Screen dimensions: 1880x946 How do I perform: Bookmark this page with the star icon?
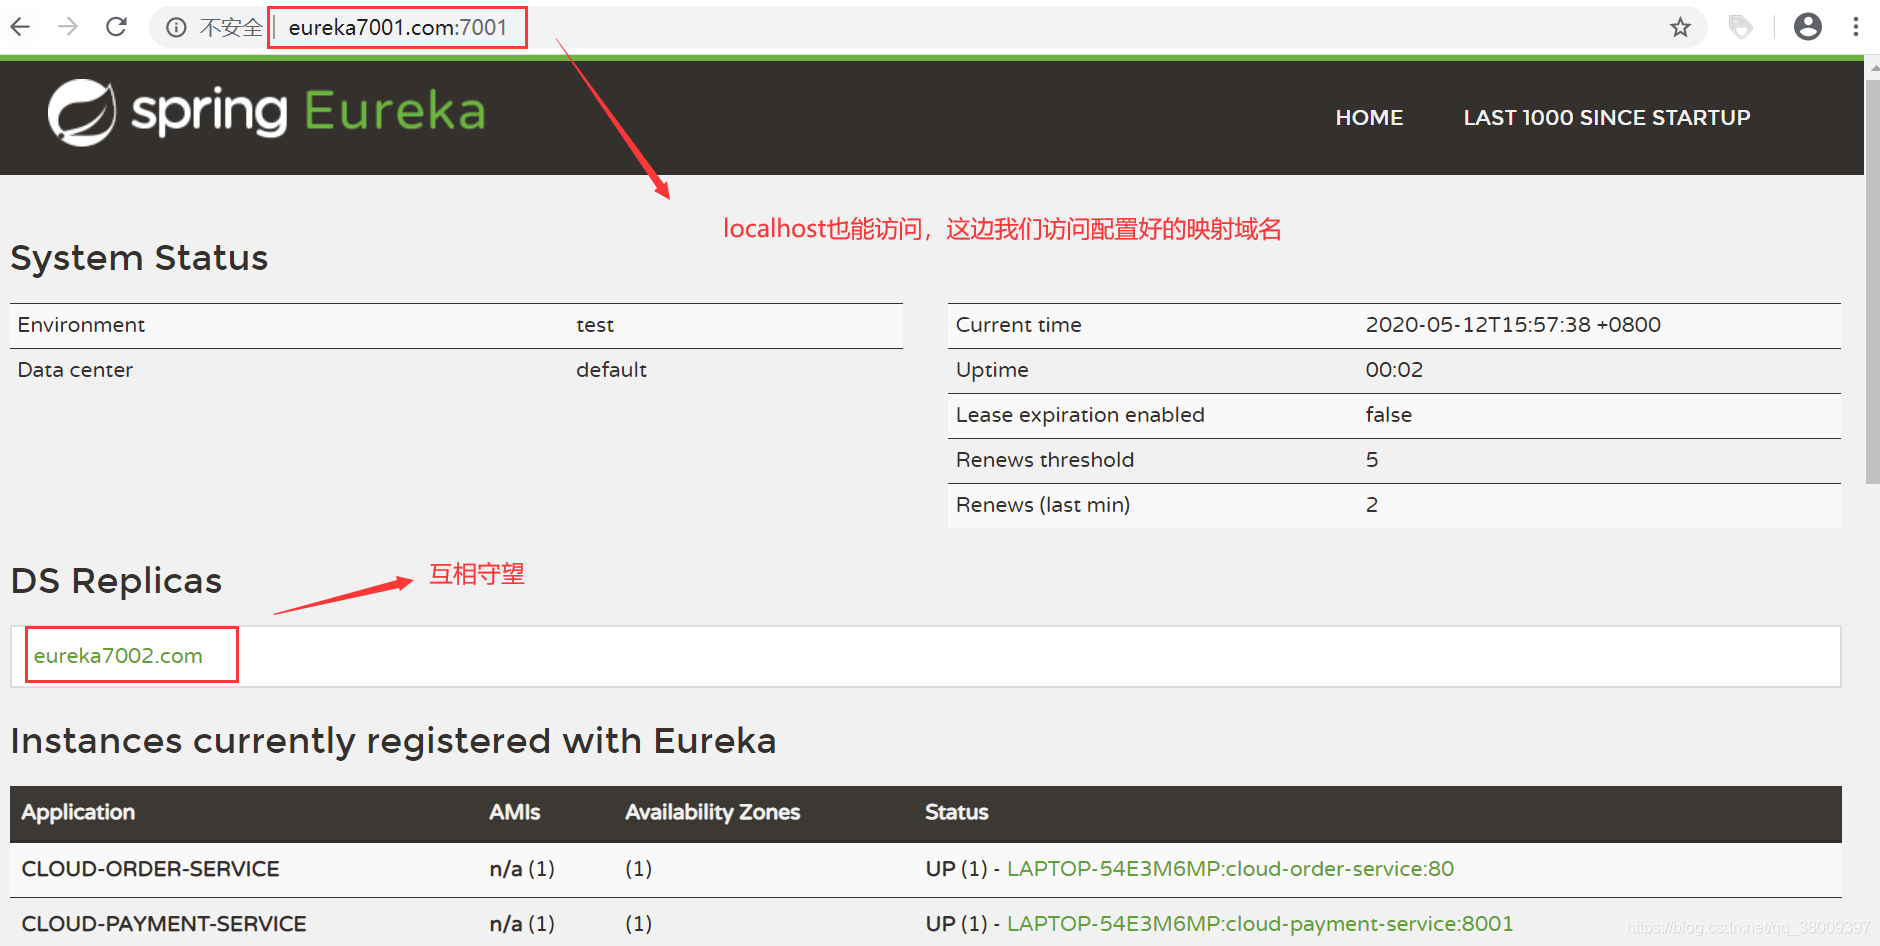pos(1680,27)
